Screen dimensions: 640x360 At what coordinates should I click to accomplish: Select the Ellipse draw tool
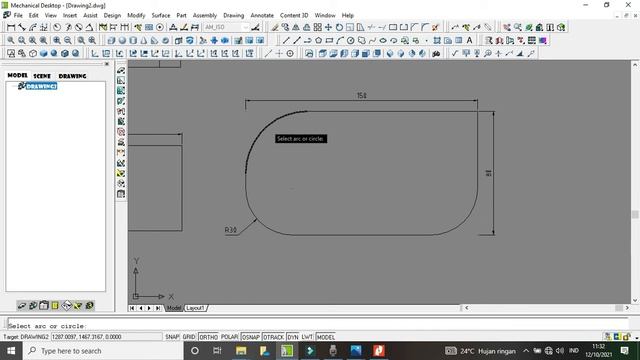point(383,40)
